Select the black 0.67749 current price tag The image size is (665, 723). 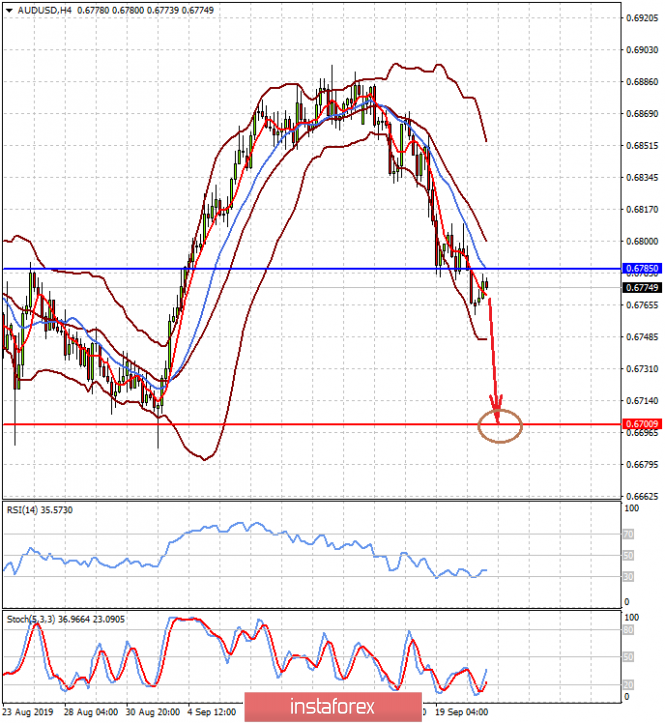[x=641, y=288]
